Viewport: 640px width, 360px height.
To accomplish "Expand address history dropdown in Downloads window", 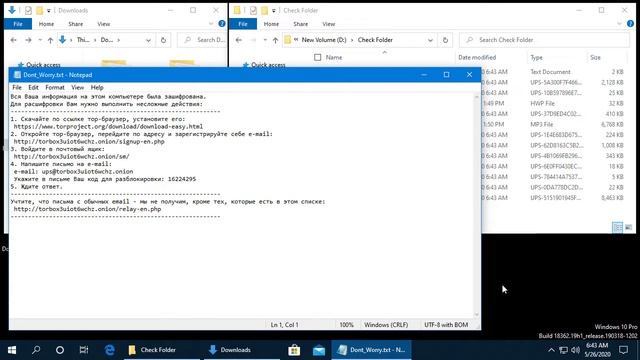I will [148, 40].
